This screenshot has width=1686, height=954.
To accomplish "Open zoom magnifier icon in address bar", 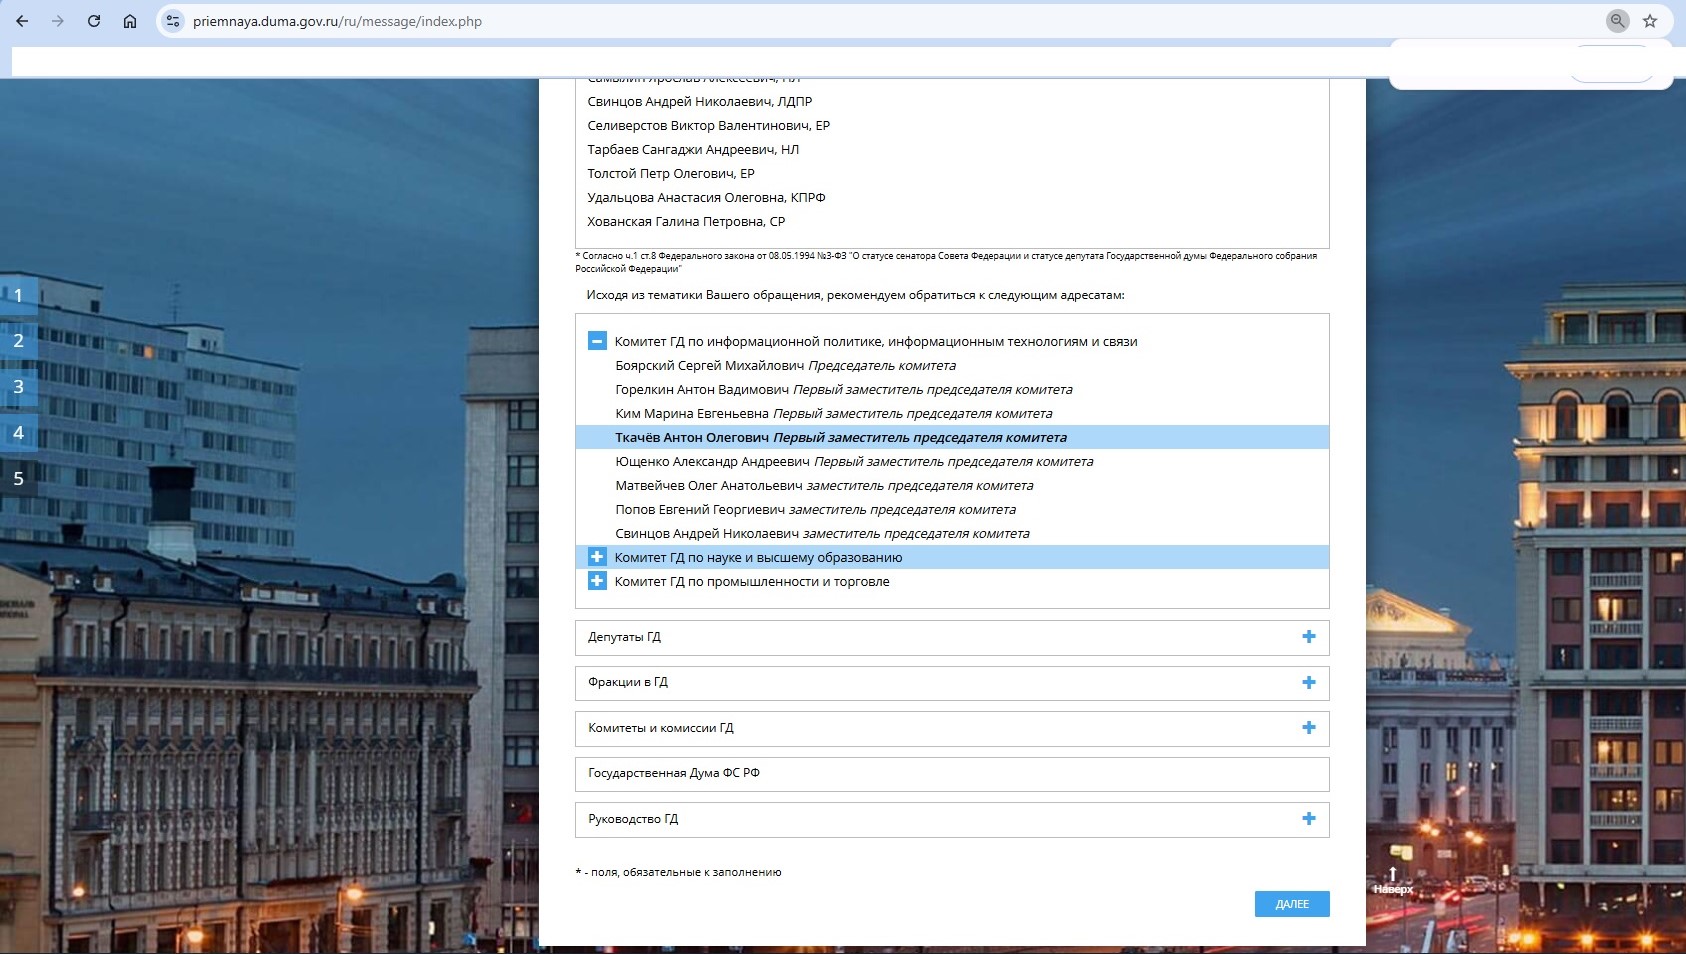I will 1617,21.
